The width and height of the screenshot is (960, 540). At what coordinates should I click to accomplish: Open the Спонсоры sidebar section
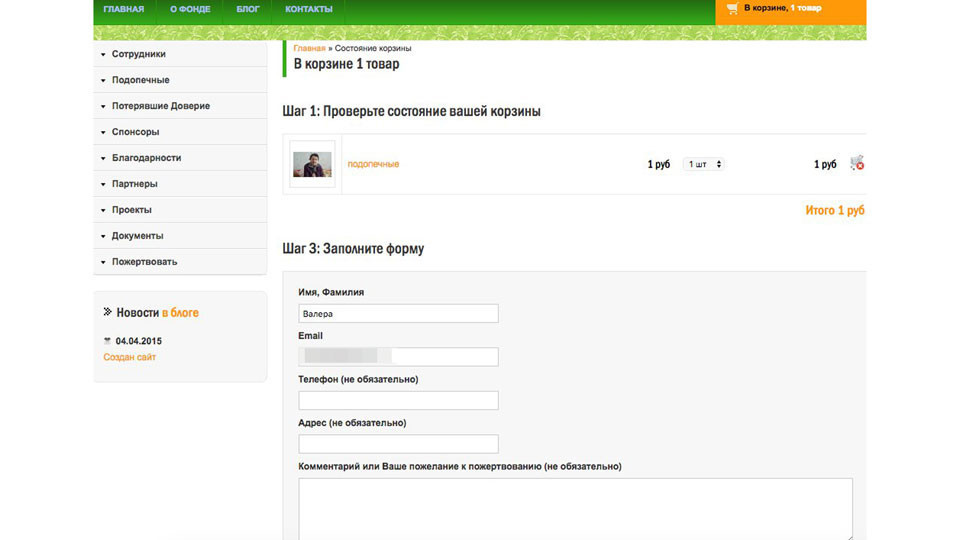[x=180, y=132]
